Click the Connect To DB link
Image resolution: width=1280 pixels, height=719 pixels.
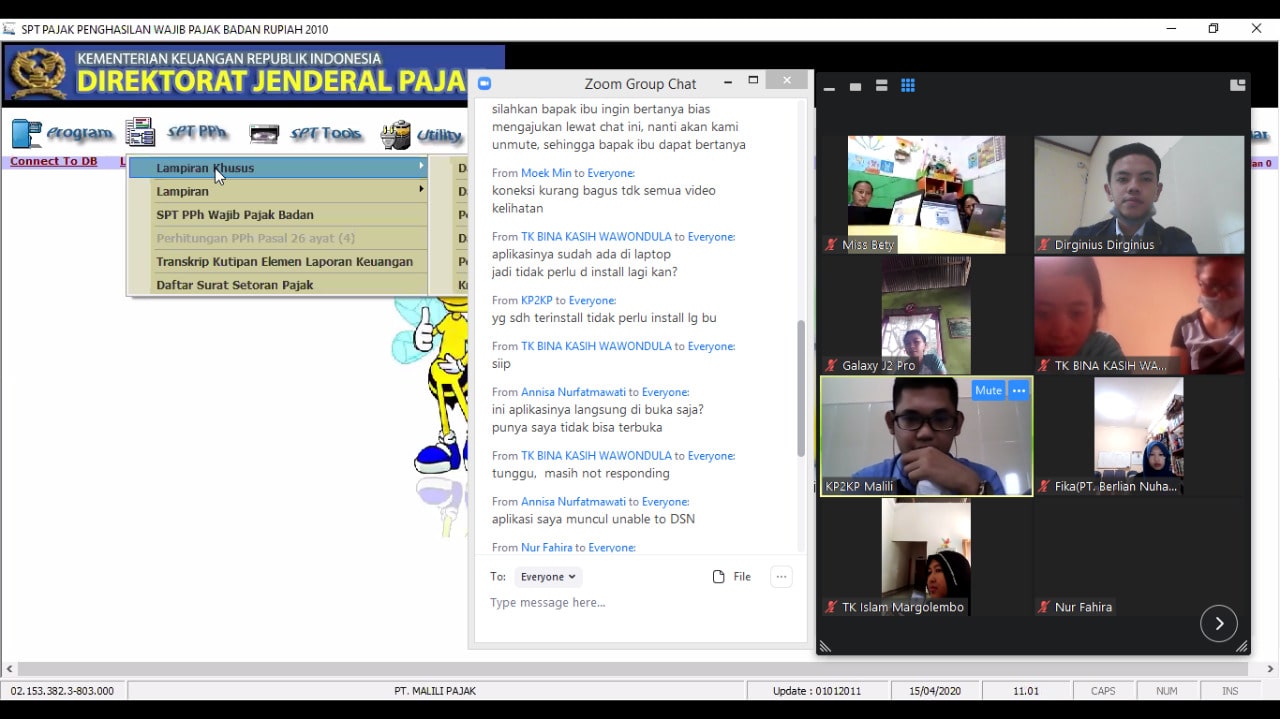54,161
